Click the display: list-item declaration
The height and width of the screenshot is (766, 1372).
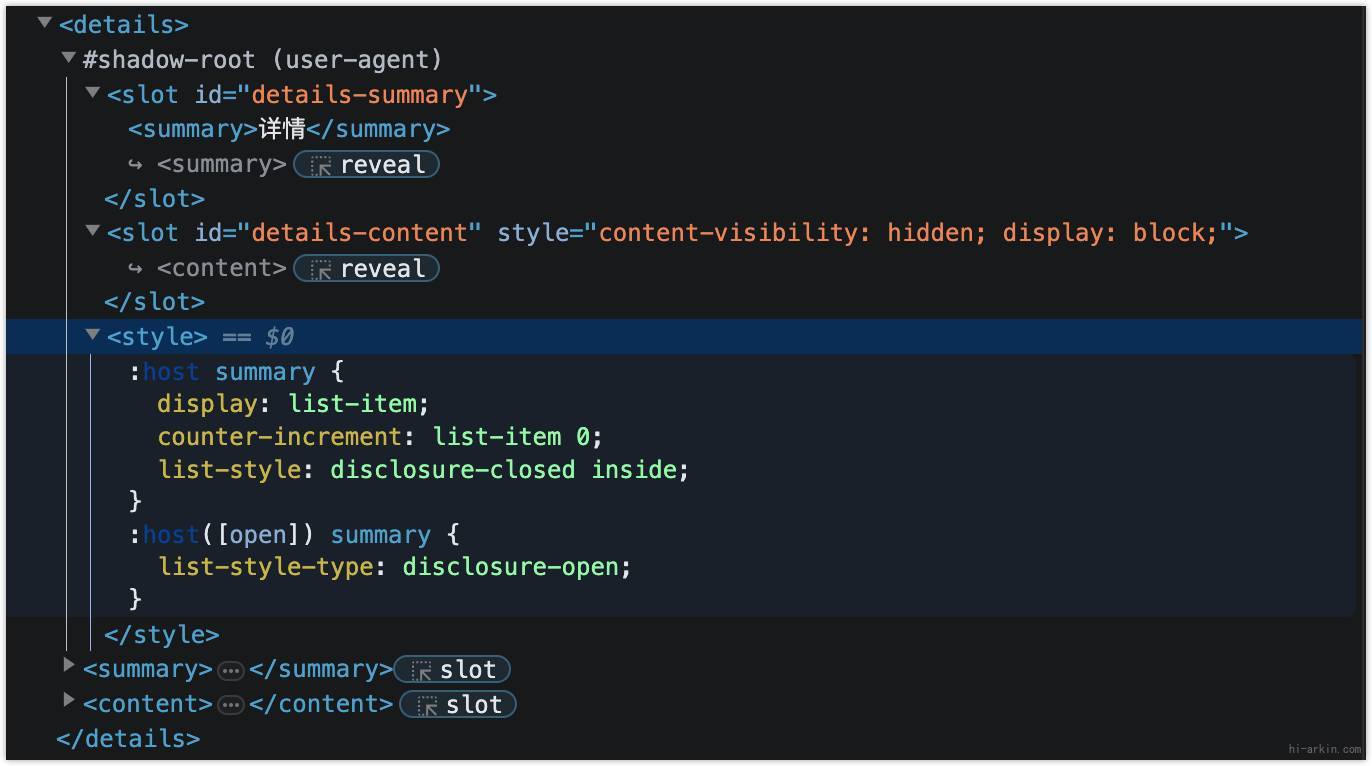(x=293, y=404)
